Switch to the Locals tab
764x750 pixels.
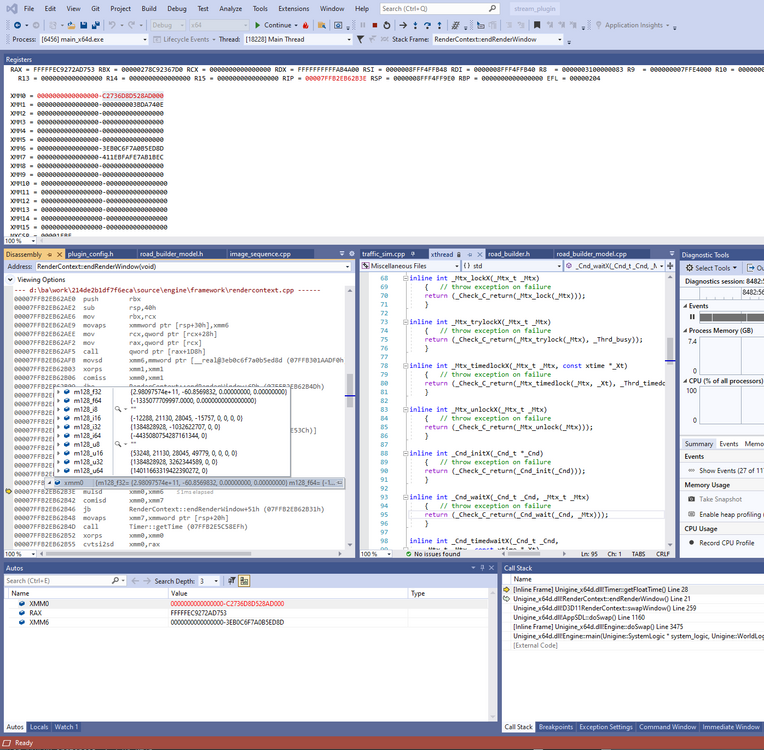tap(39, 727)
